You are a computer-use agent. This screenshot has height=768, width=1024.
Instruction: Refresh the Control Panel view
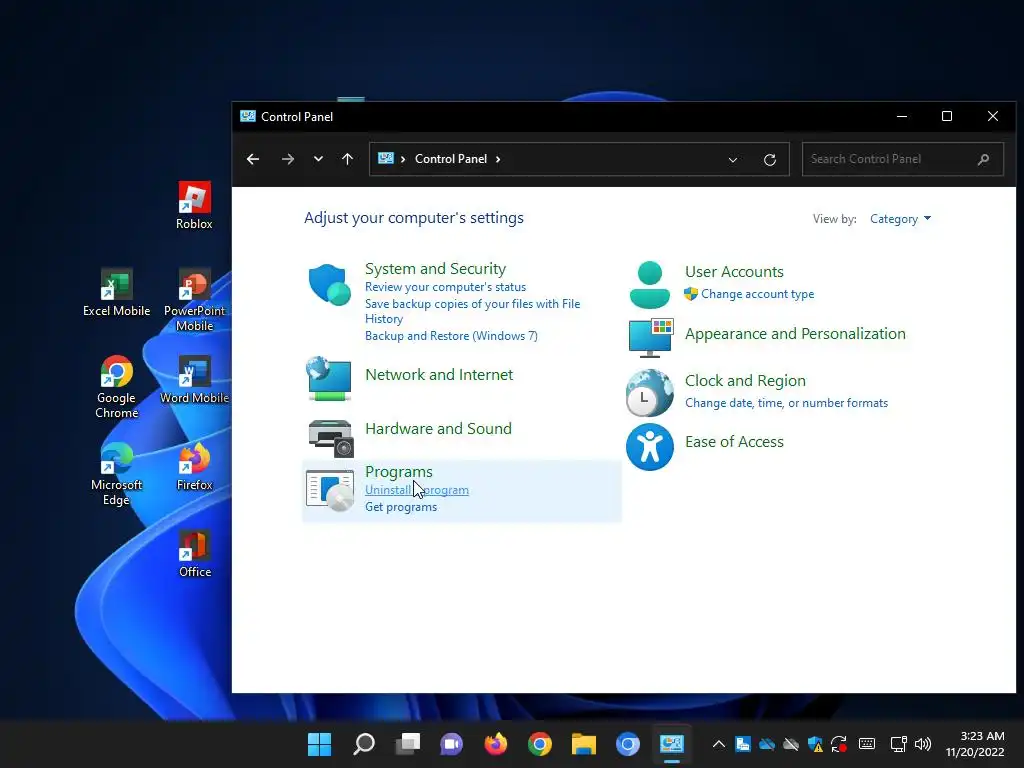click(770, 159)
